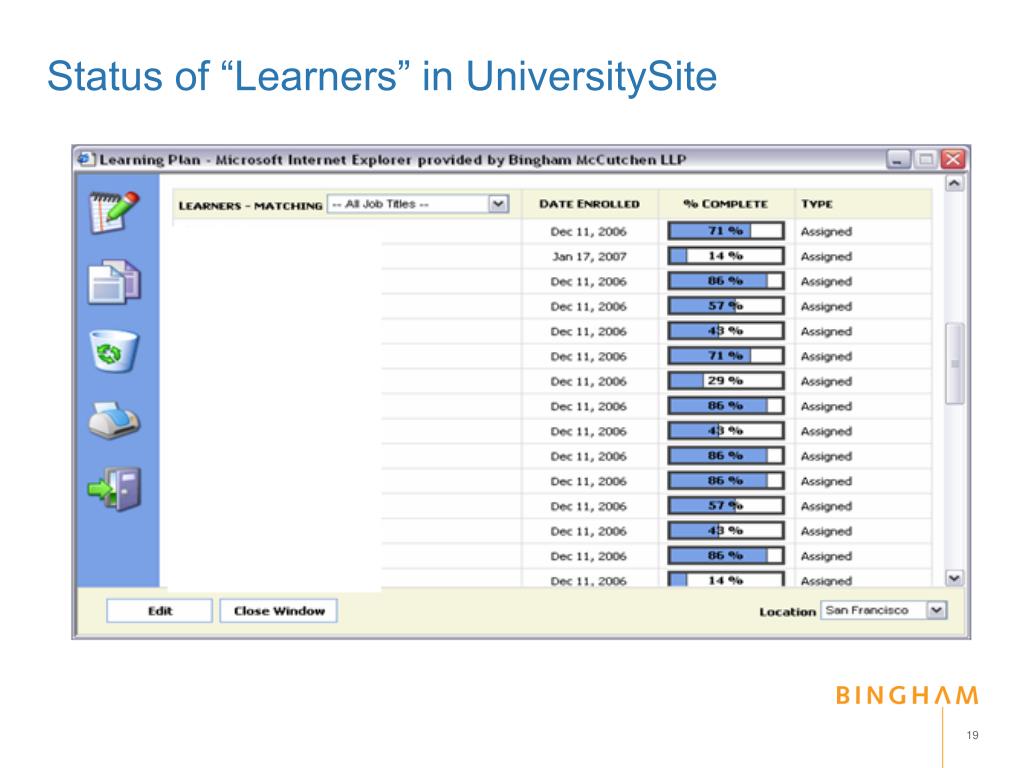The width and height of the screenshot is (1024, 768).
Task: Click the 29 % progress bar
Action: coord(726,381)
